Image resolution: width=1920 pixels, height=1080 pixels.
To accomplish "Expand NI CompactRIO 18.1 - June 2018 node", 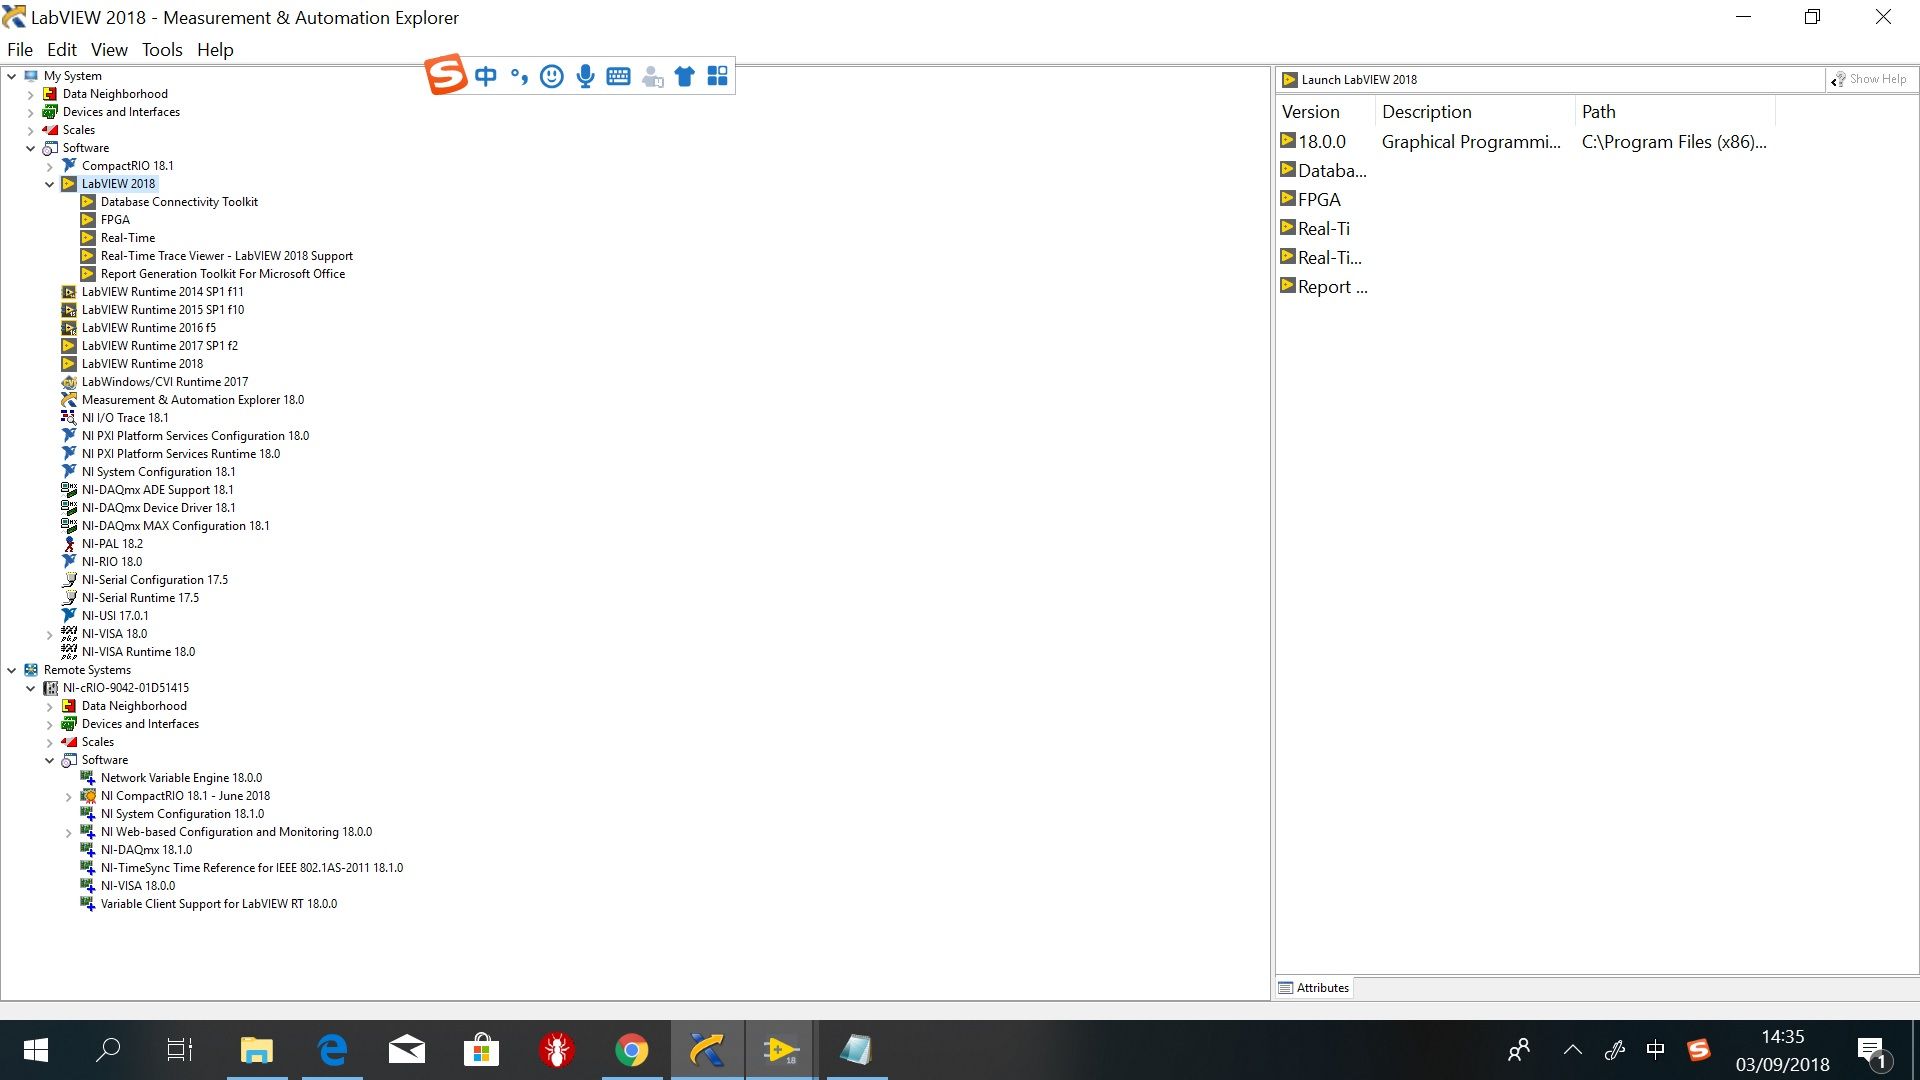I will point(69,796).
